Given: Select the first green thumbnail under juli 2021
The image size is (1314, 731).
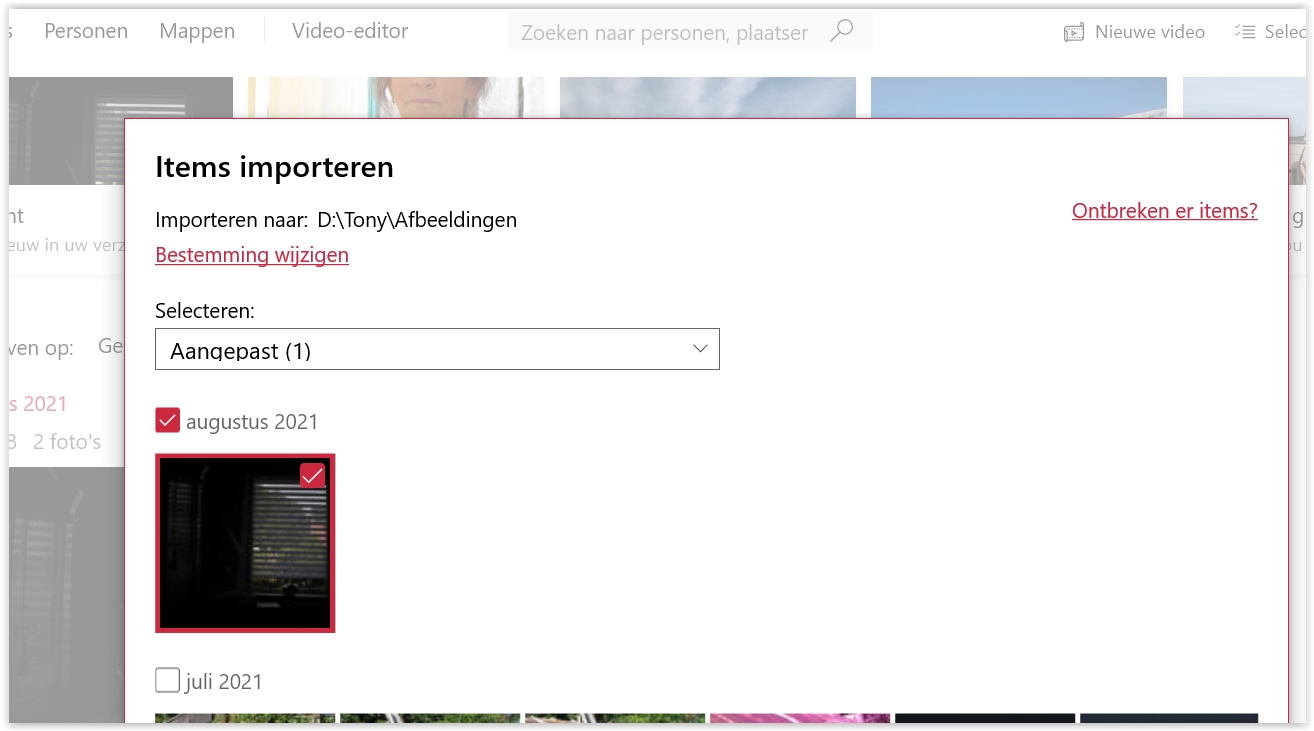Looking at the screenshot, I should 245,718.
